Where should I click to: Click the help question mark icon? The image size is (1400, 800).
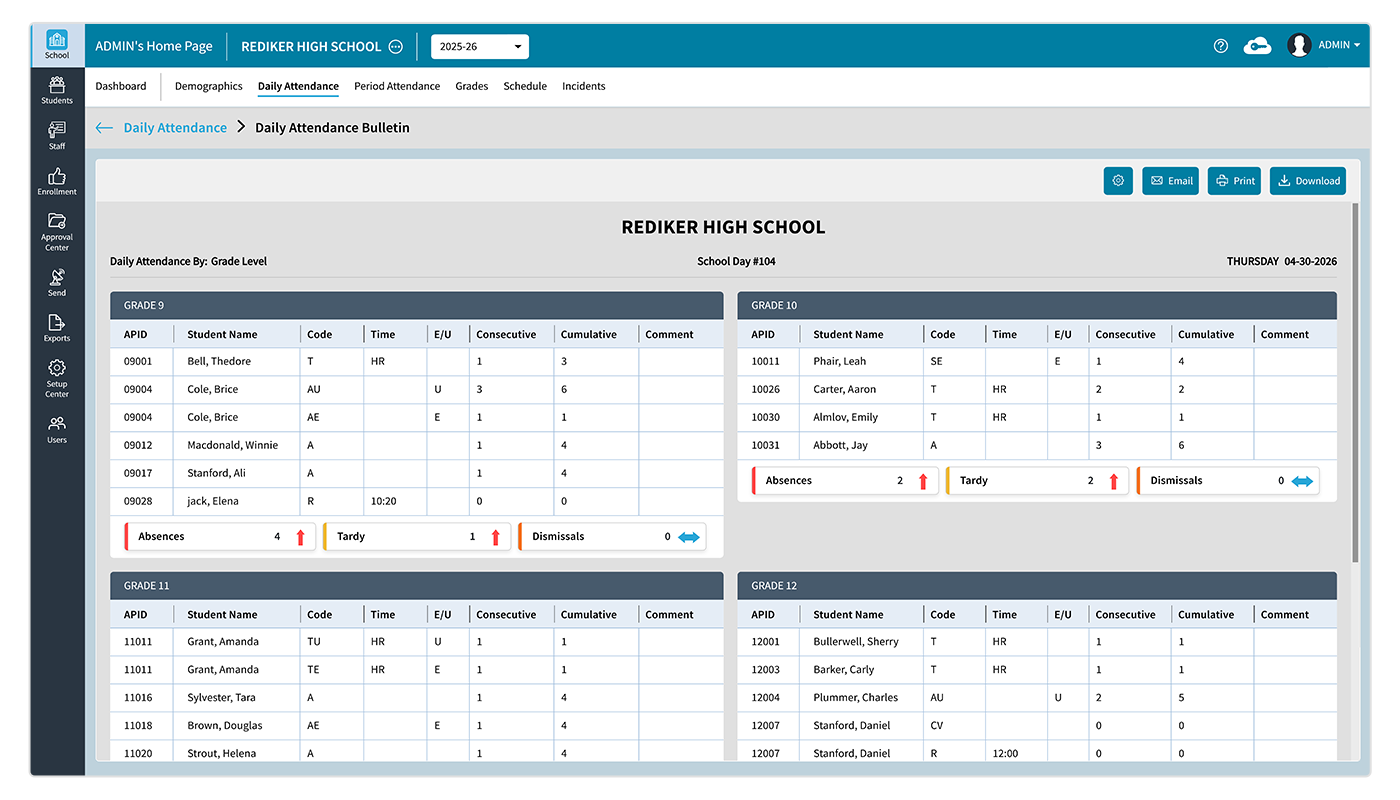1220,46
